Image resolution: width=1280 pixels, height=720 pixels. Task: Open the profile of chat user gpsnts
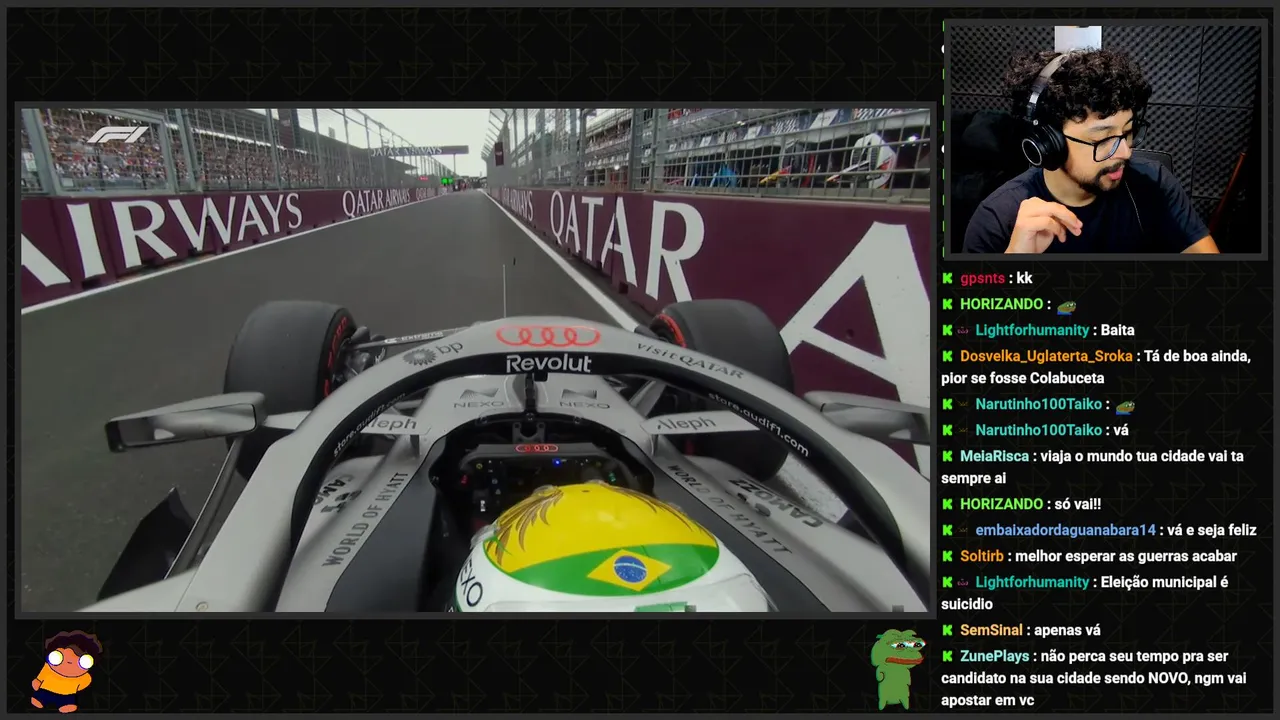(982, 279)
